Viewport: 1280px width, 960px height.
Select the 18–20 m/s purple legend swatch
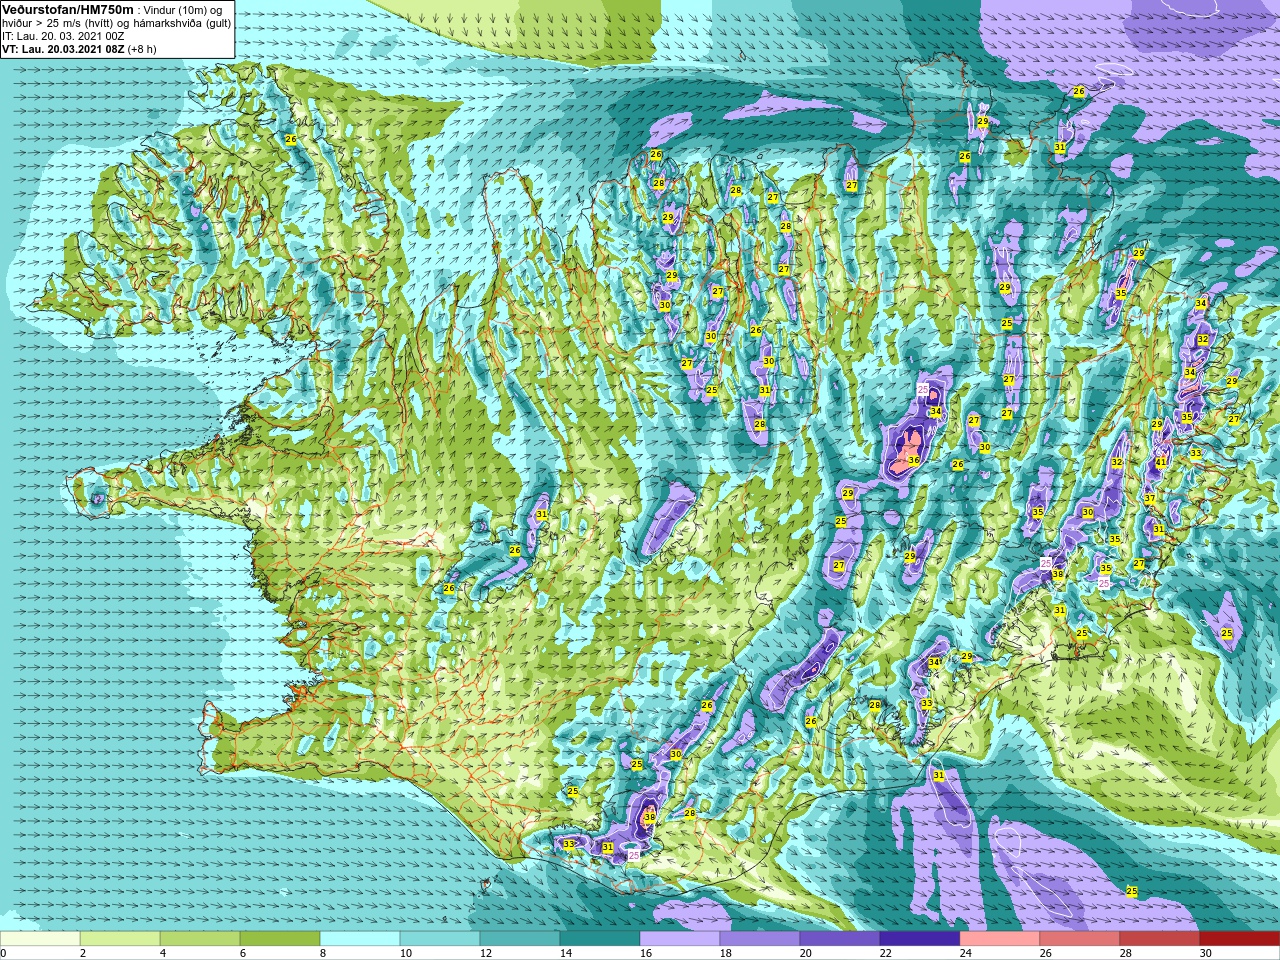[760, 939]
